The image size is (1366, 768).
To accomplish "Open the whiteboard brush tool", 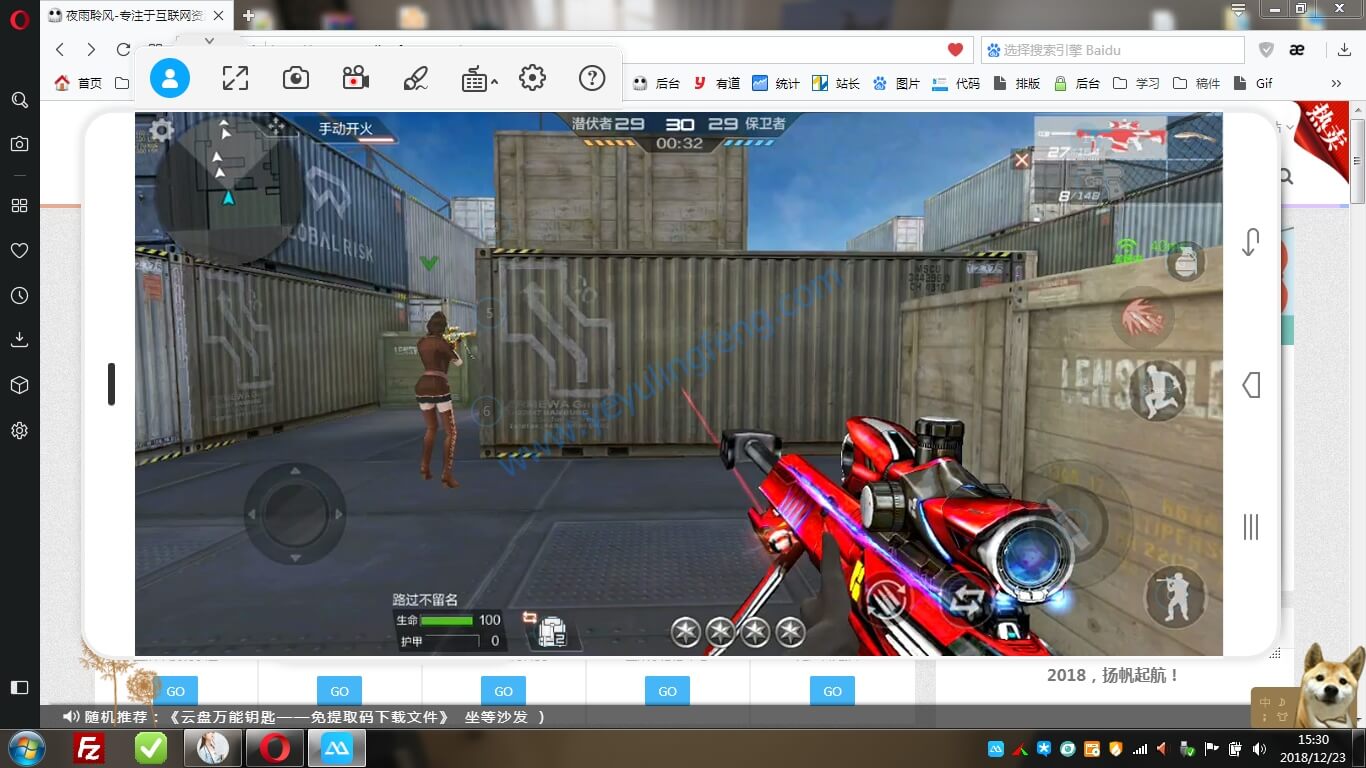I will pyautogui.click(x=415, y=78).
